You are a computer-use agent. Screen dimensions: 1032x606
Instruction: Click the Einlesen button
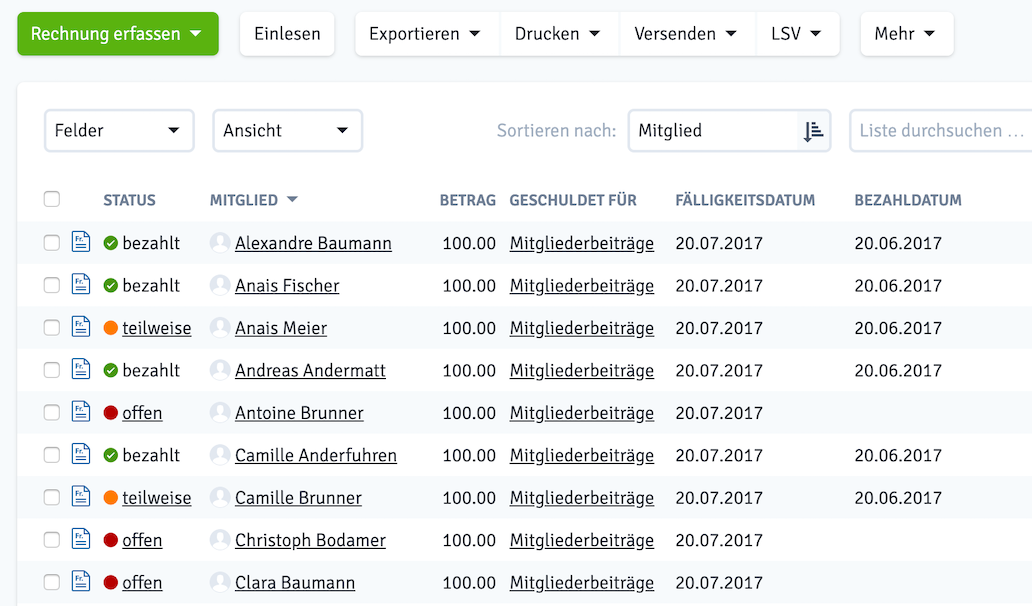286,33
